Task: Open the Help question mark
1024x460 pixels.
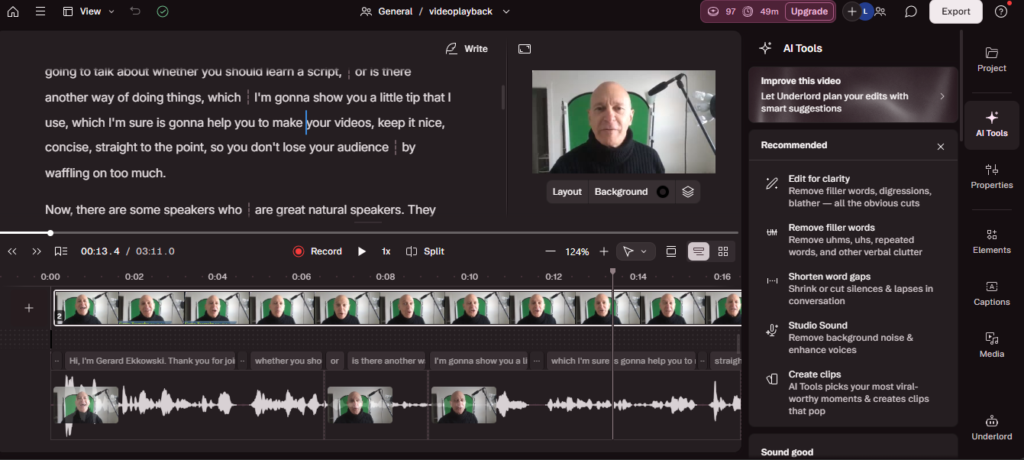Action: [x=1000, y=11]
